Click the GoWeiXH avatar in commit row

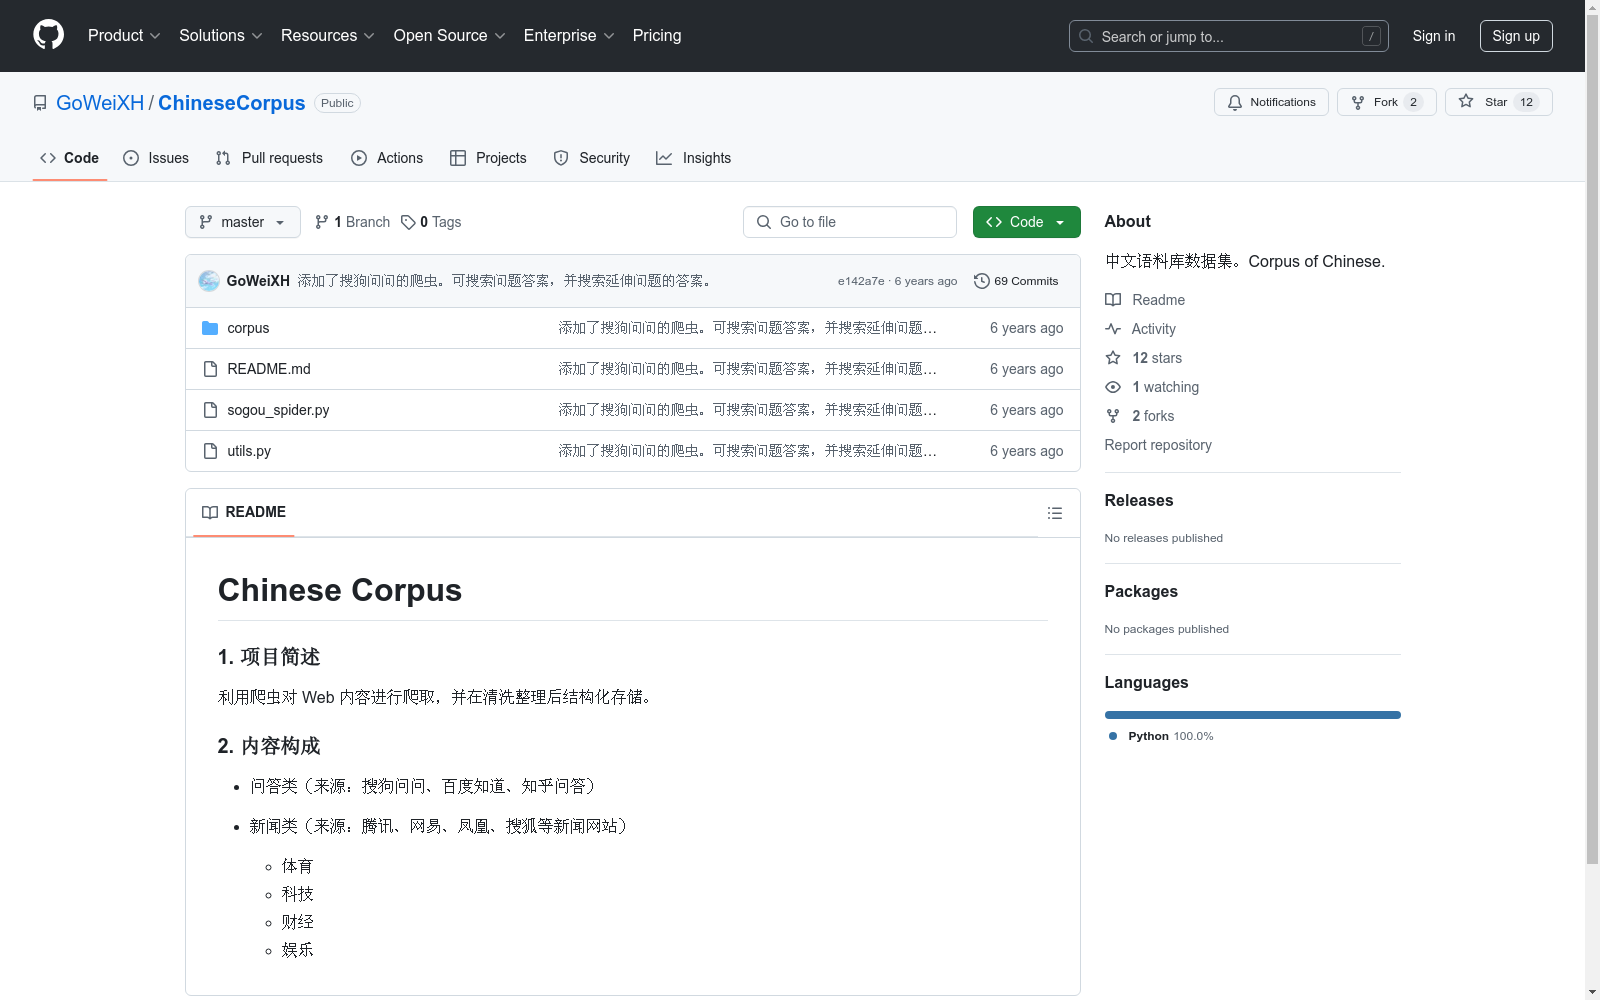point(209,281)
